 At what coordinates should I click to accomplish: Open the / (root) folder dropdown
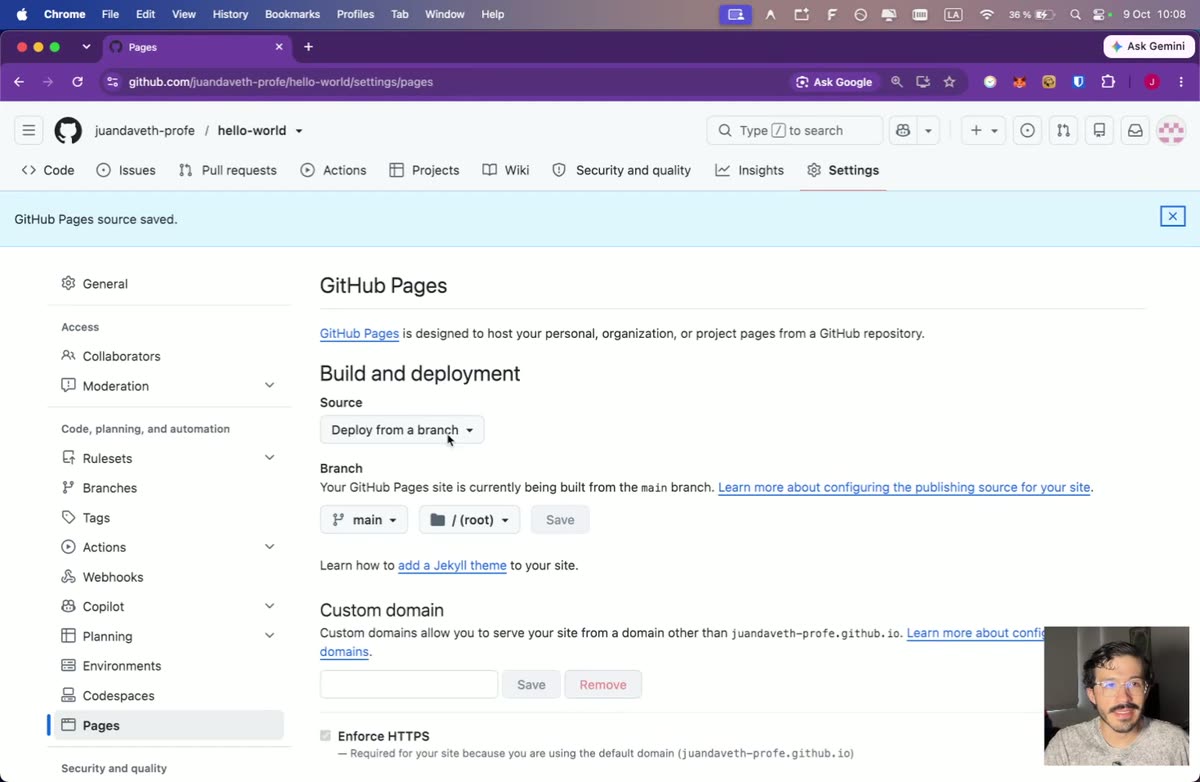(x=469, y=520)
